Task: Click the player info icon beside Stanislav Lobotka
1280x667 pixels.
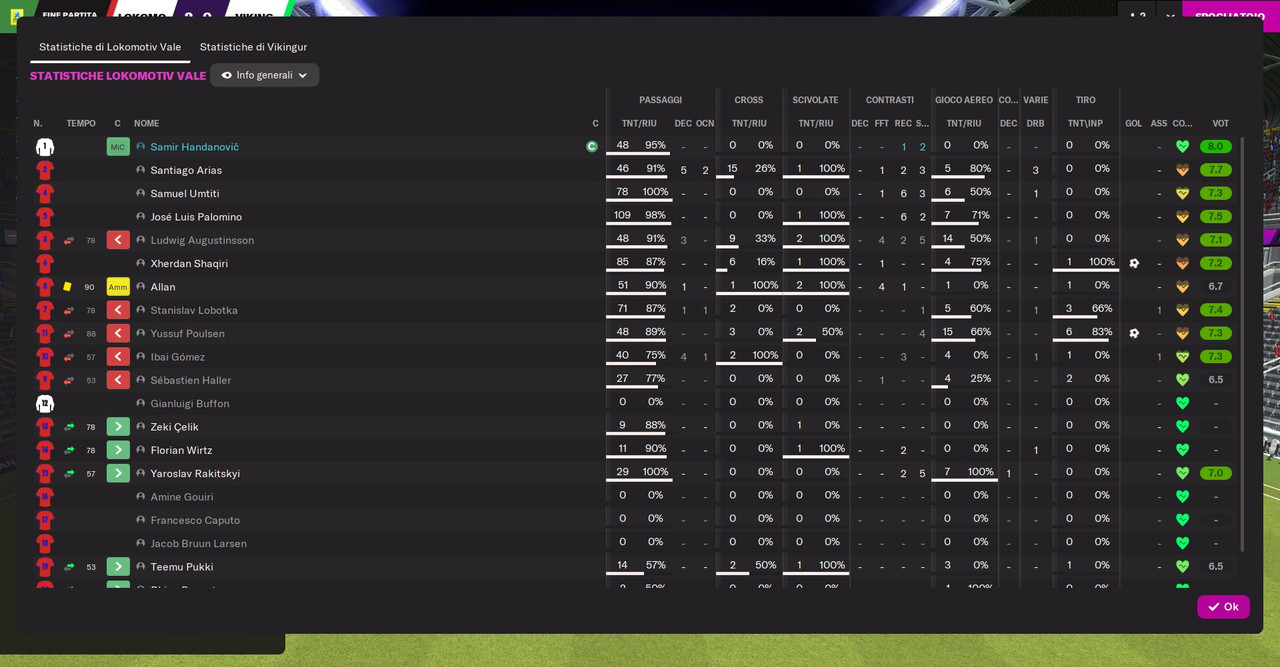Action: click(141, 310)
